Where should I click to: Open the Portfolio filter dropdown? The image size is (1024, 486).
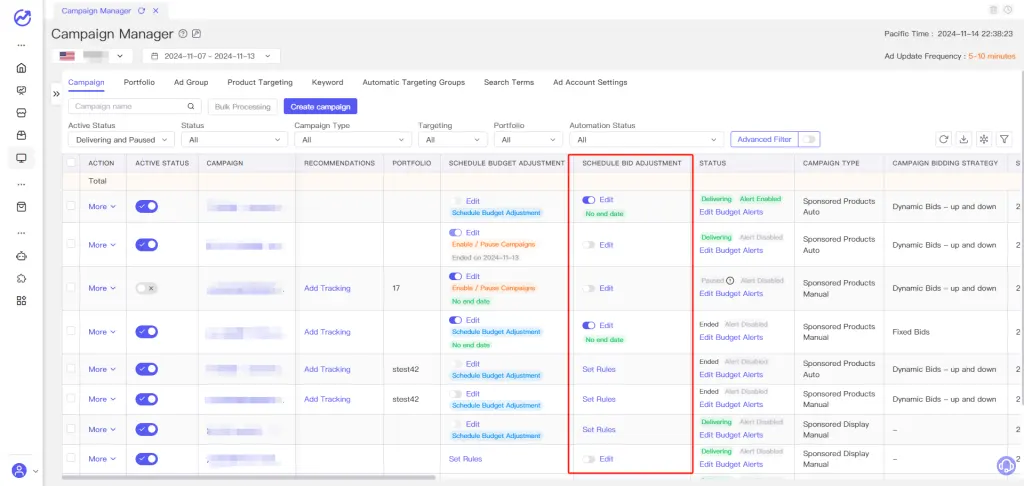(x=528, y=140)
